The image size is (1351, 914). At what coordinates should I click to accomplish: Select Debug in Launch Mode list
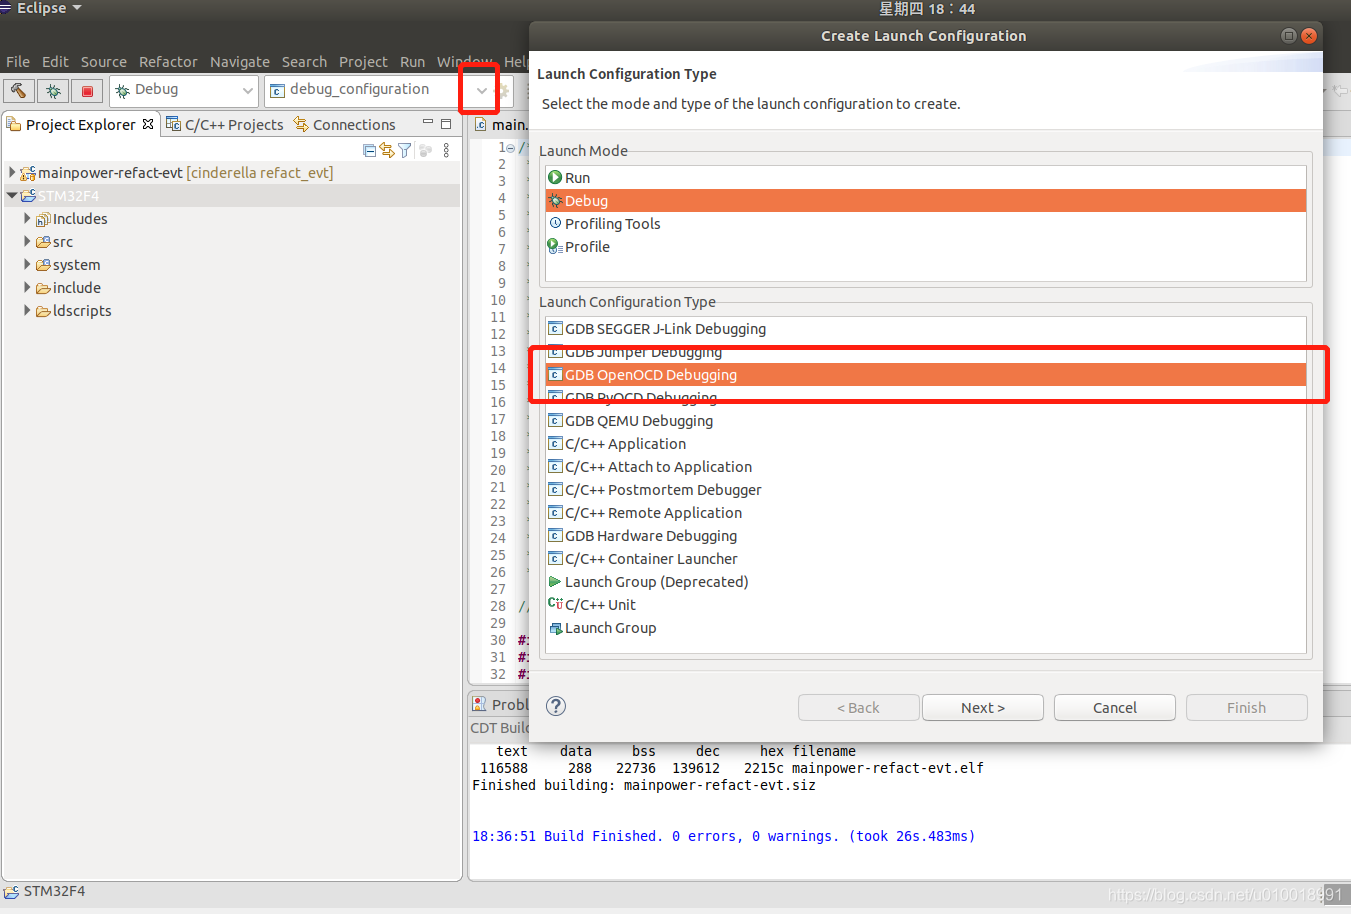coord(926,200)
